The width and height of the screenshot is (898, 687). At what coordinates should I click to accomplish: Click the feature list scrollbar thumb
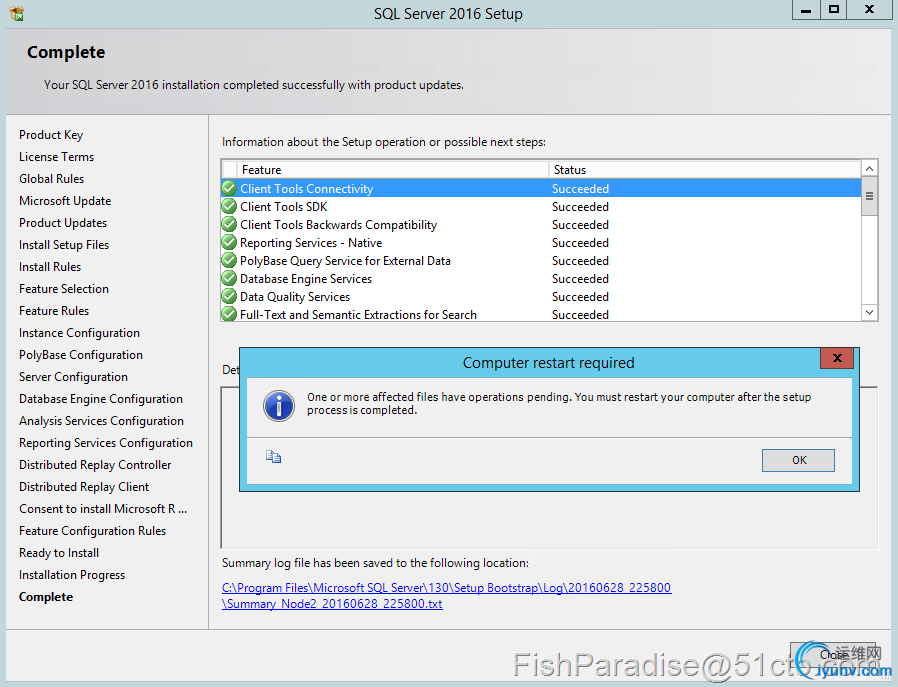click(x=869, y=196)
